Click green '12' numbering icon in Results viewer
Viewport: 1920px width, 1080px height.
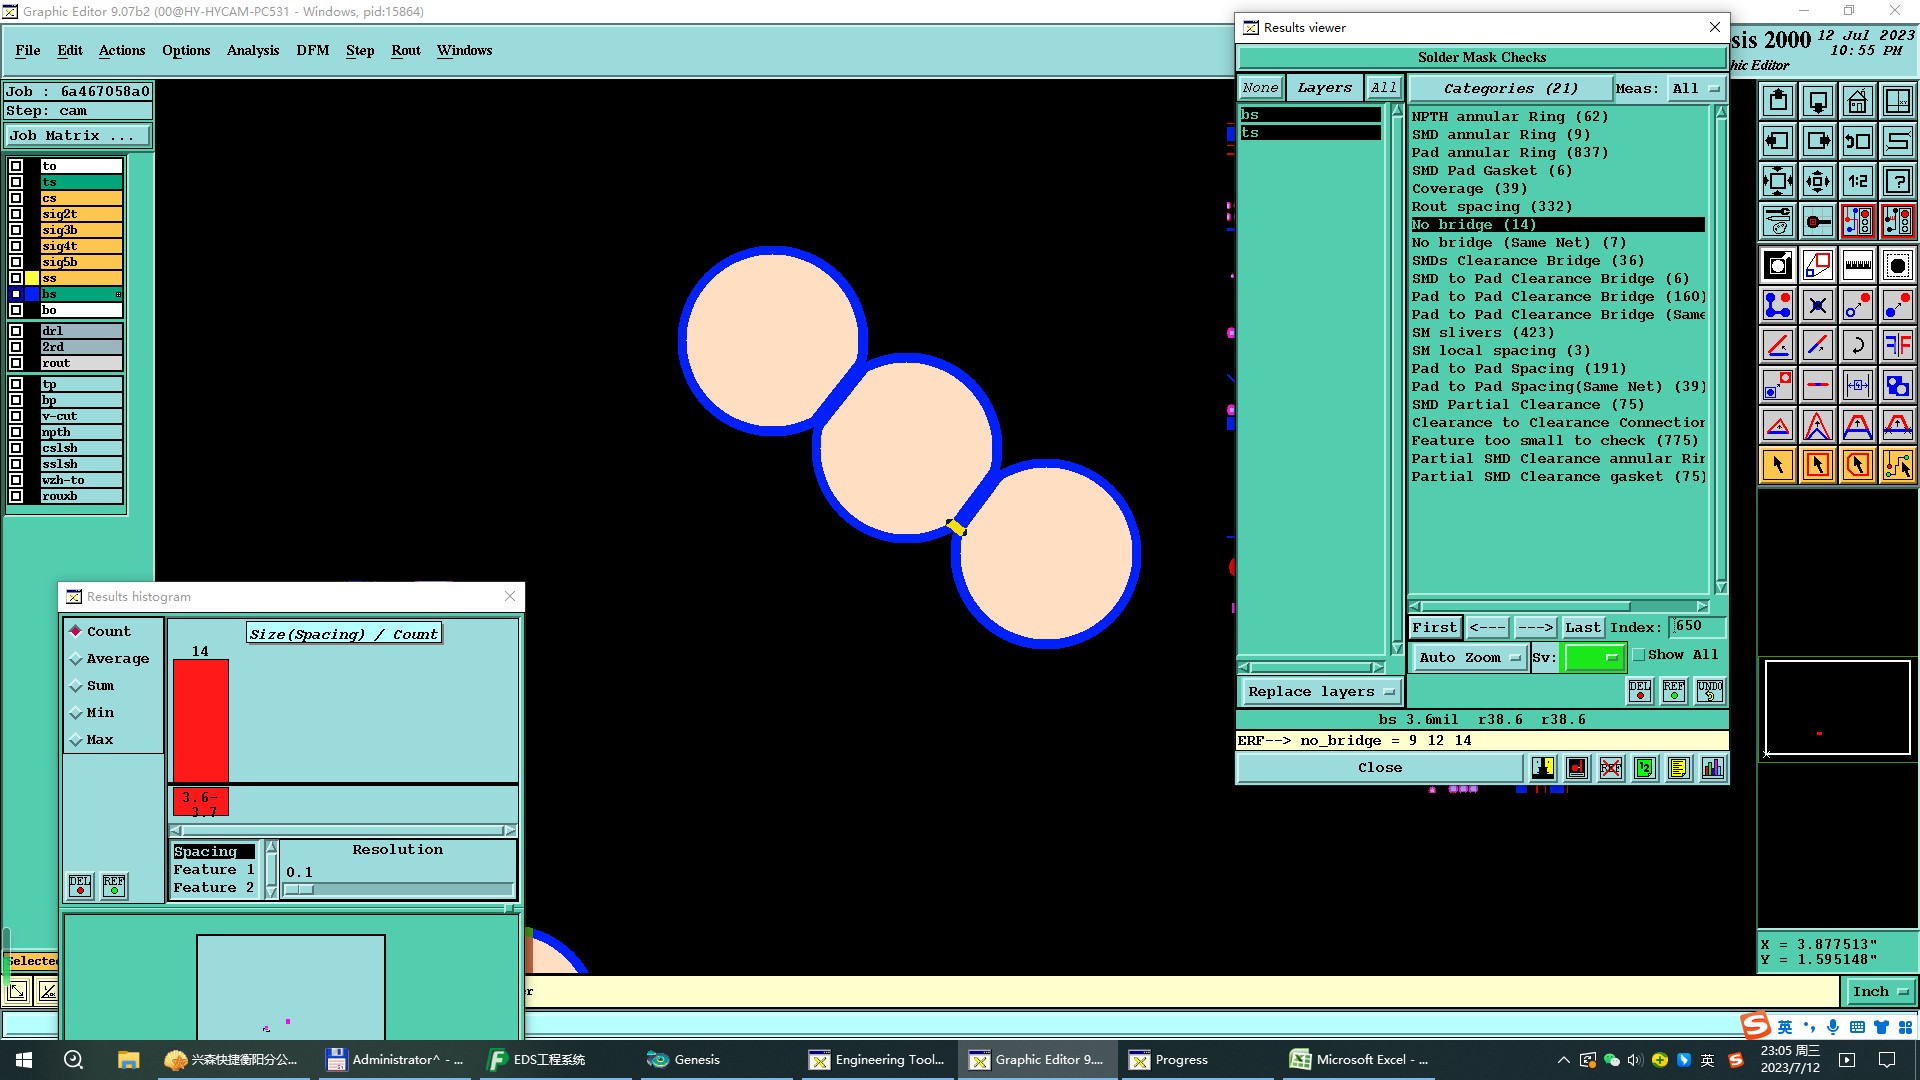click(1645, 768)
